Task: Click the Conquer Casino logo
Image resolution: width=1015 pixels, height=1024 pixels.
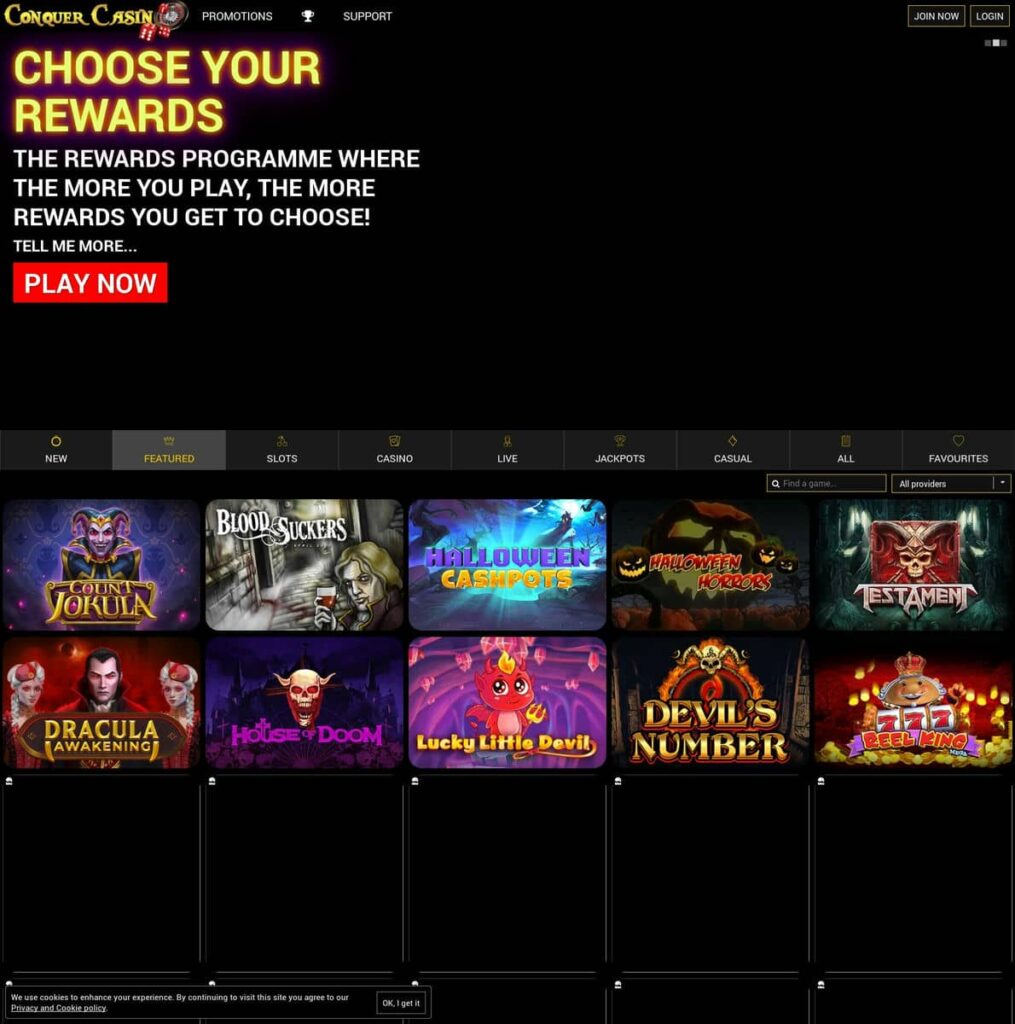Action: click(95, 19)
